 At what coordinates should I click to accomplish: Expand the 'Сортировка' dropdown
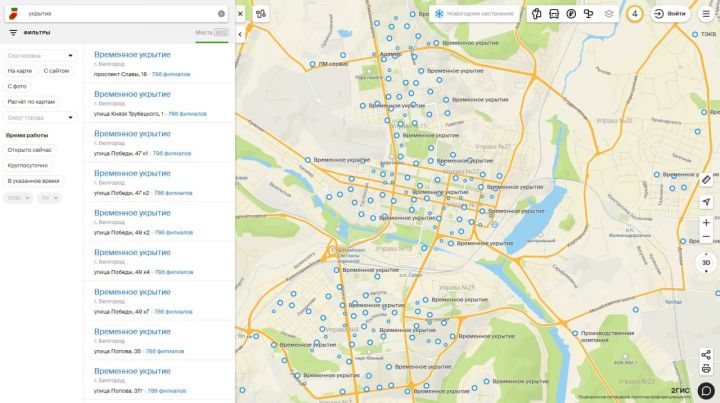40,56
